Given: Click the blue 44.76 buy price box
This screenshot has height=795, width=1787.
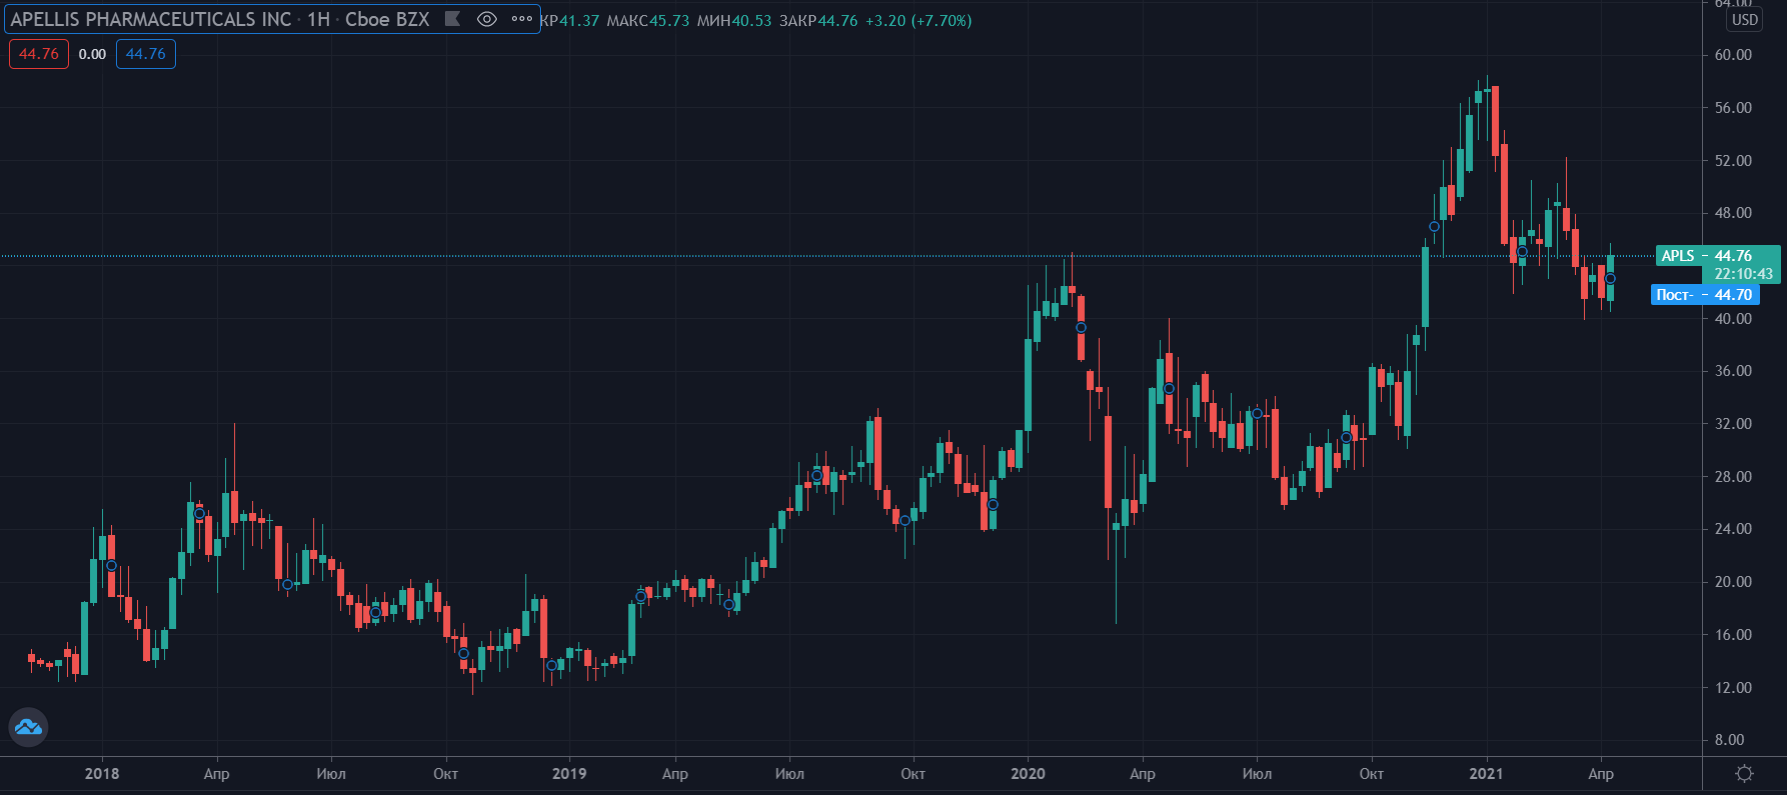Looking at the screenshot, I should coord(146,54).
